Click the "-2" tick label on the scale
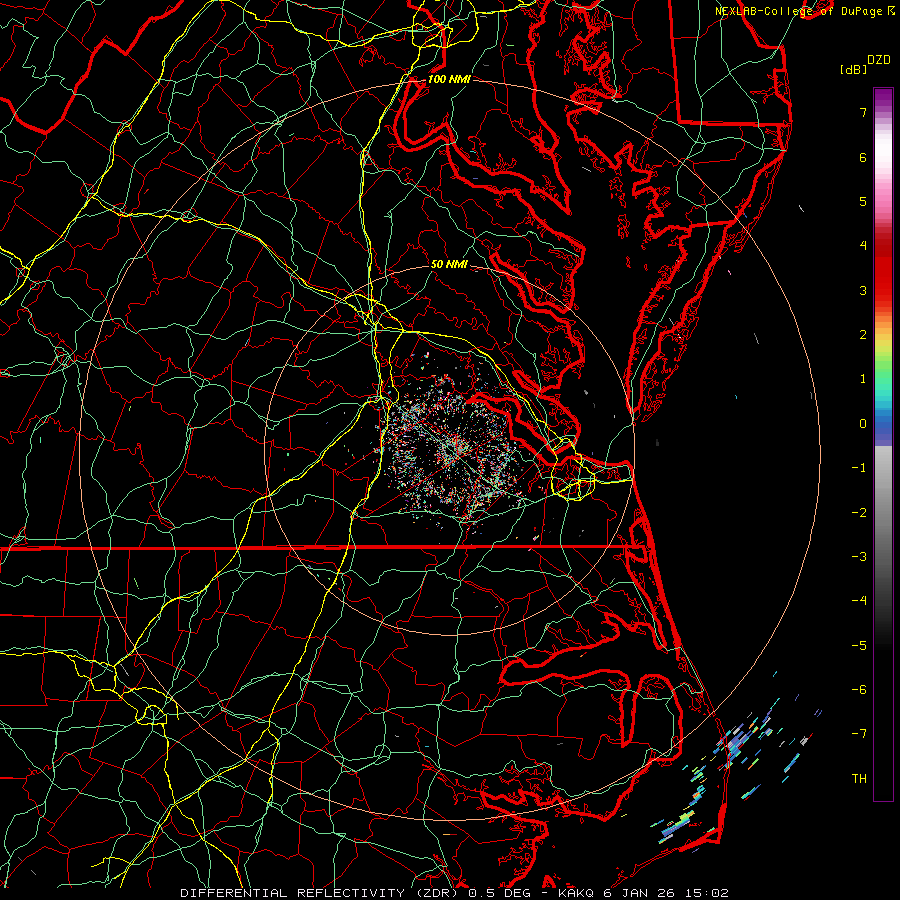Screen dimensions: 900x900 coord(859,513)
